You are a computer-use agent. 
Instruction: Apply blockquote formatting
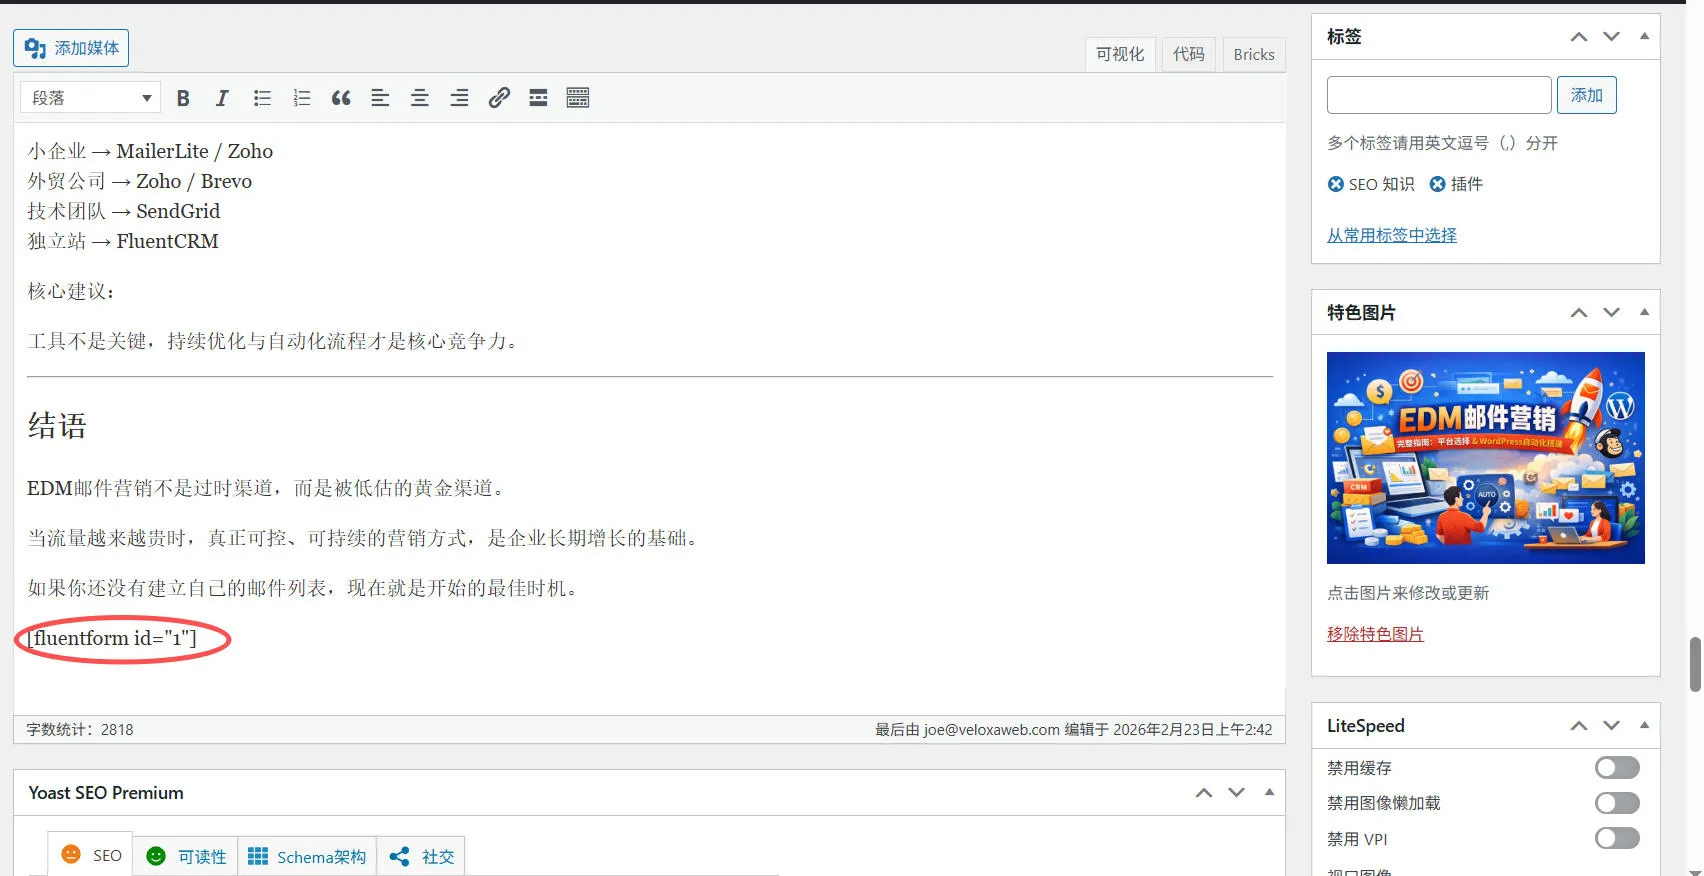tap(341, 98)
